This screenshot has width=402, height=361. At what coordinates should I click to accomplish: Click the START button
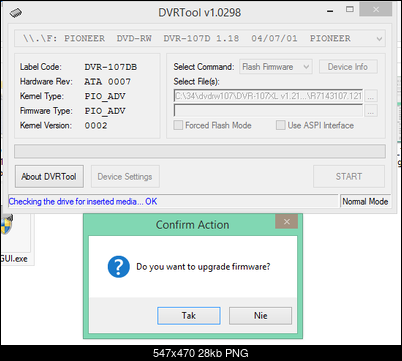(349, 176)
